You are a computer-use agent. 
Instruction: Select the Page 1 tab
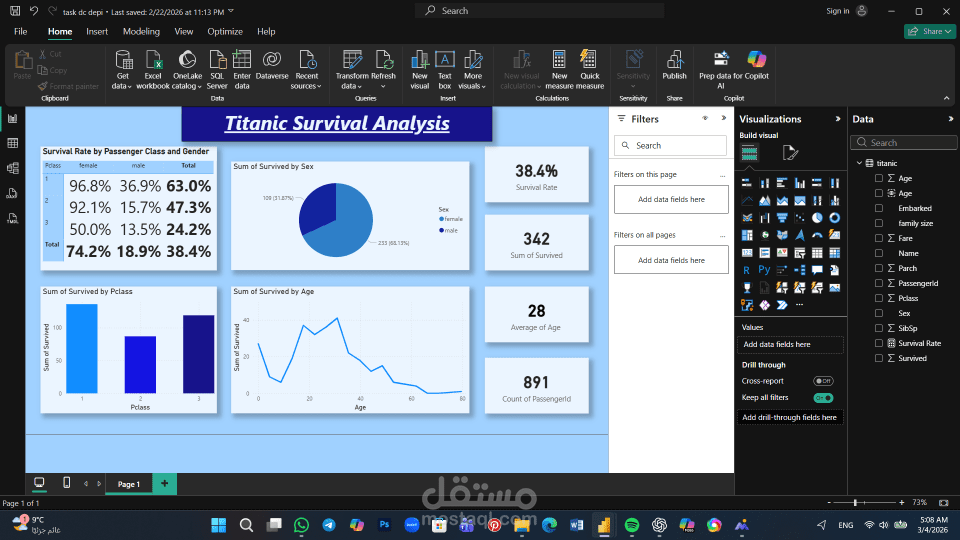point(129,484)
